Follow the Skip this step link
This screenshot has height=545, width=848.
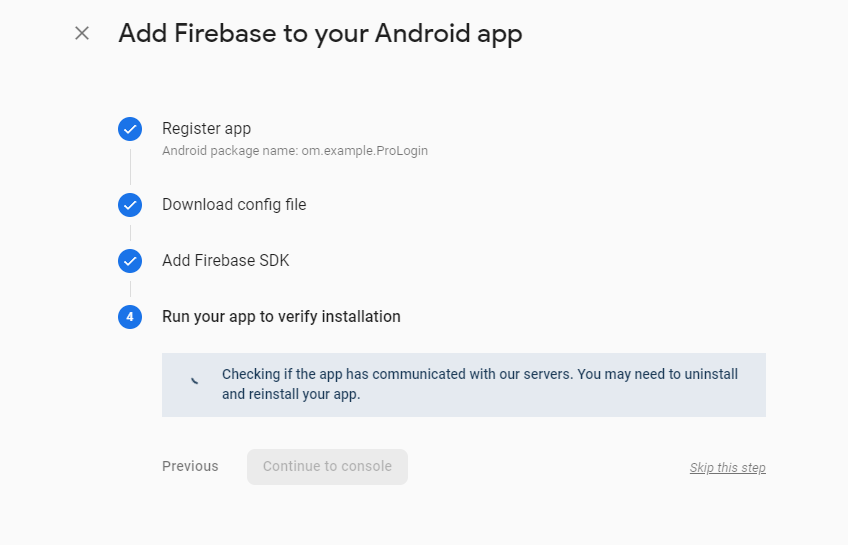click(727, 468)
